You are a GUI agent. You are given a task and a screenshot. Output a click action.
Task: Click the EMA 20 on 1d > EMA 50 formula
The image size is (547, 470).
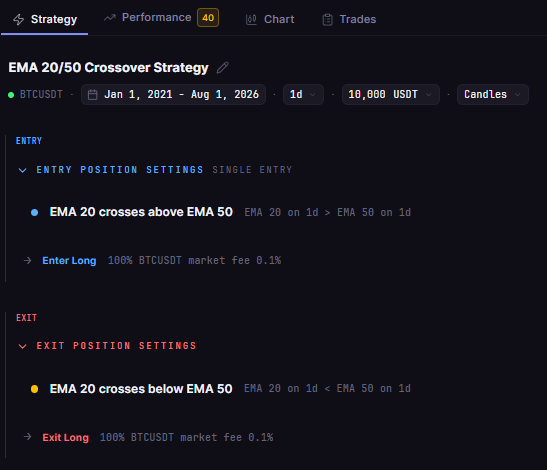click(328, 212)
